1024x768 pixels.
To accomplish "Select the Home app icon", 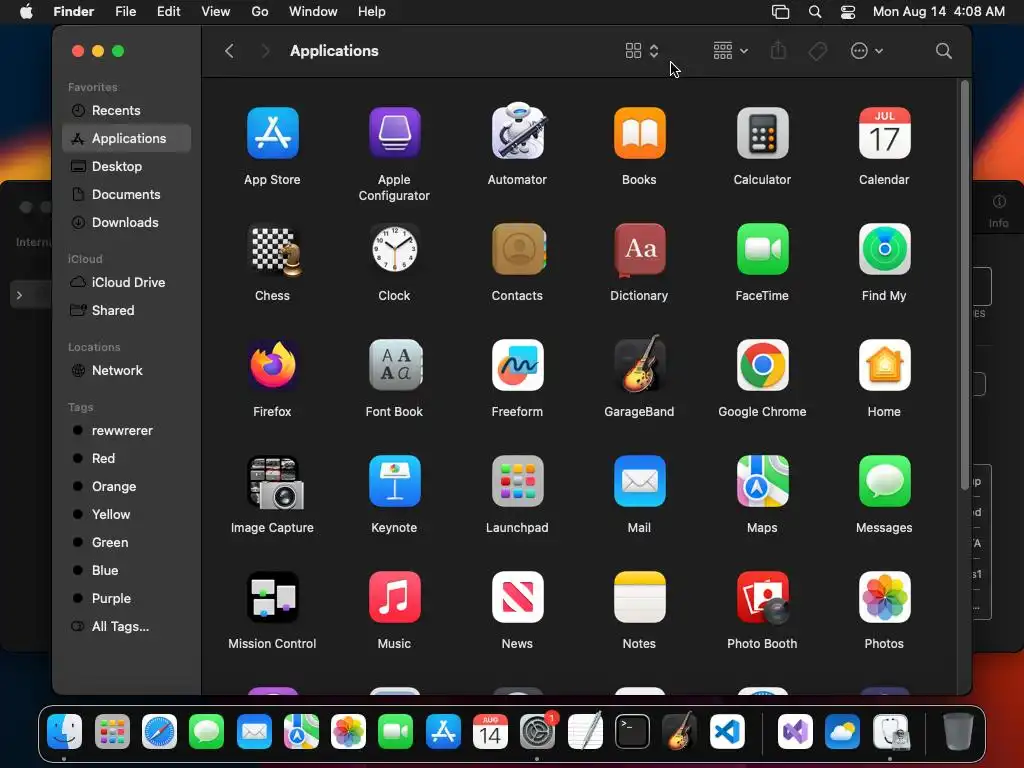I will [884, 364].
